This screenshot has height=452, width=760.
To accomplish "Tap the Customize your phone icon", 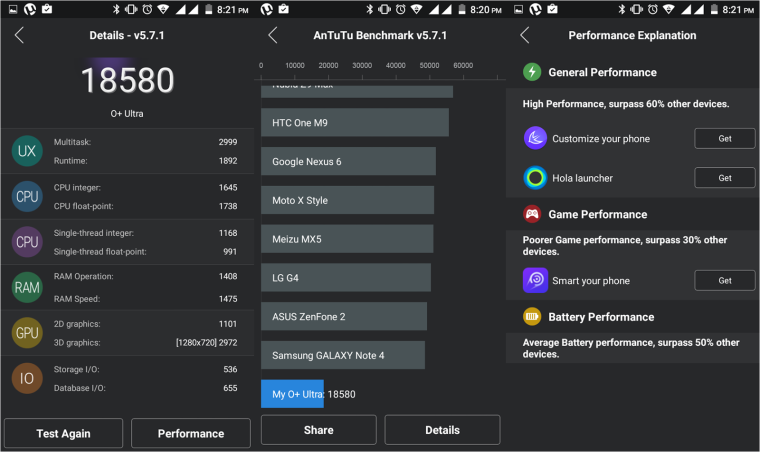I will coord(535,138).
